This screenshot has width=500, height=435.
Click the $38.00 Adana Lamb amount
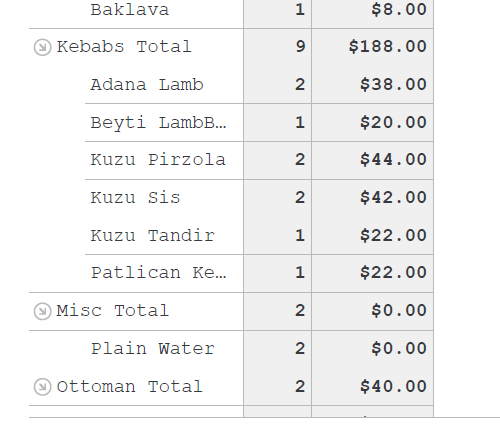coord(393,84)
